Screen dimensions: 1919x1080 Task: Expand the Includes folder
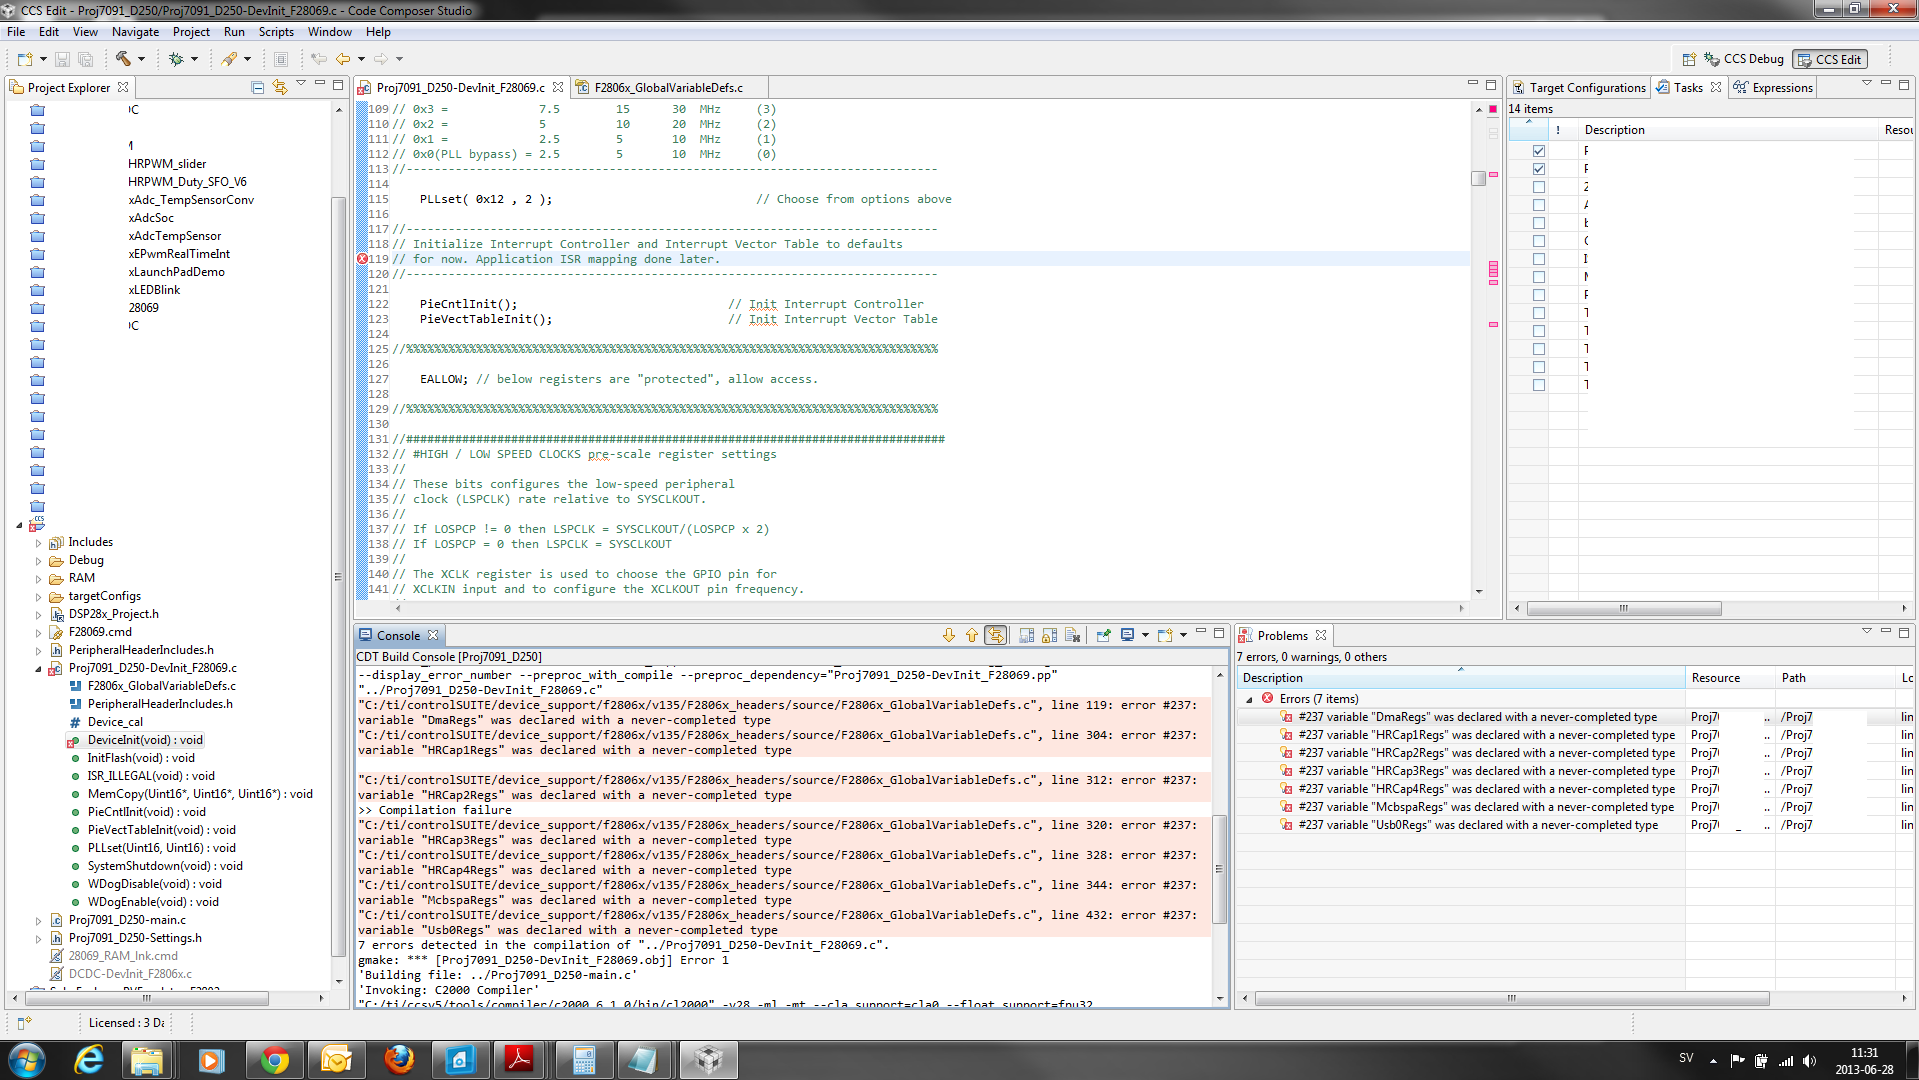tap(39, 543)
